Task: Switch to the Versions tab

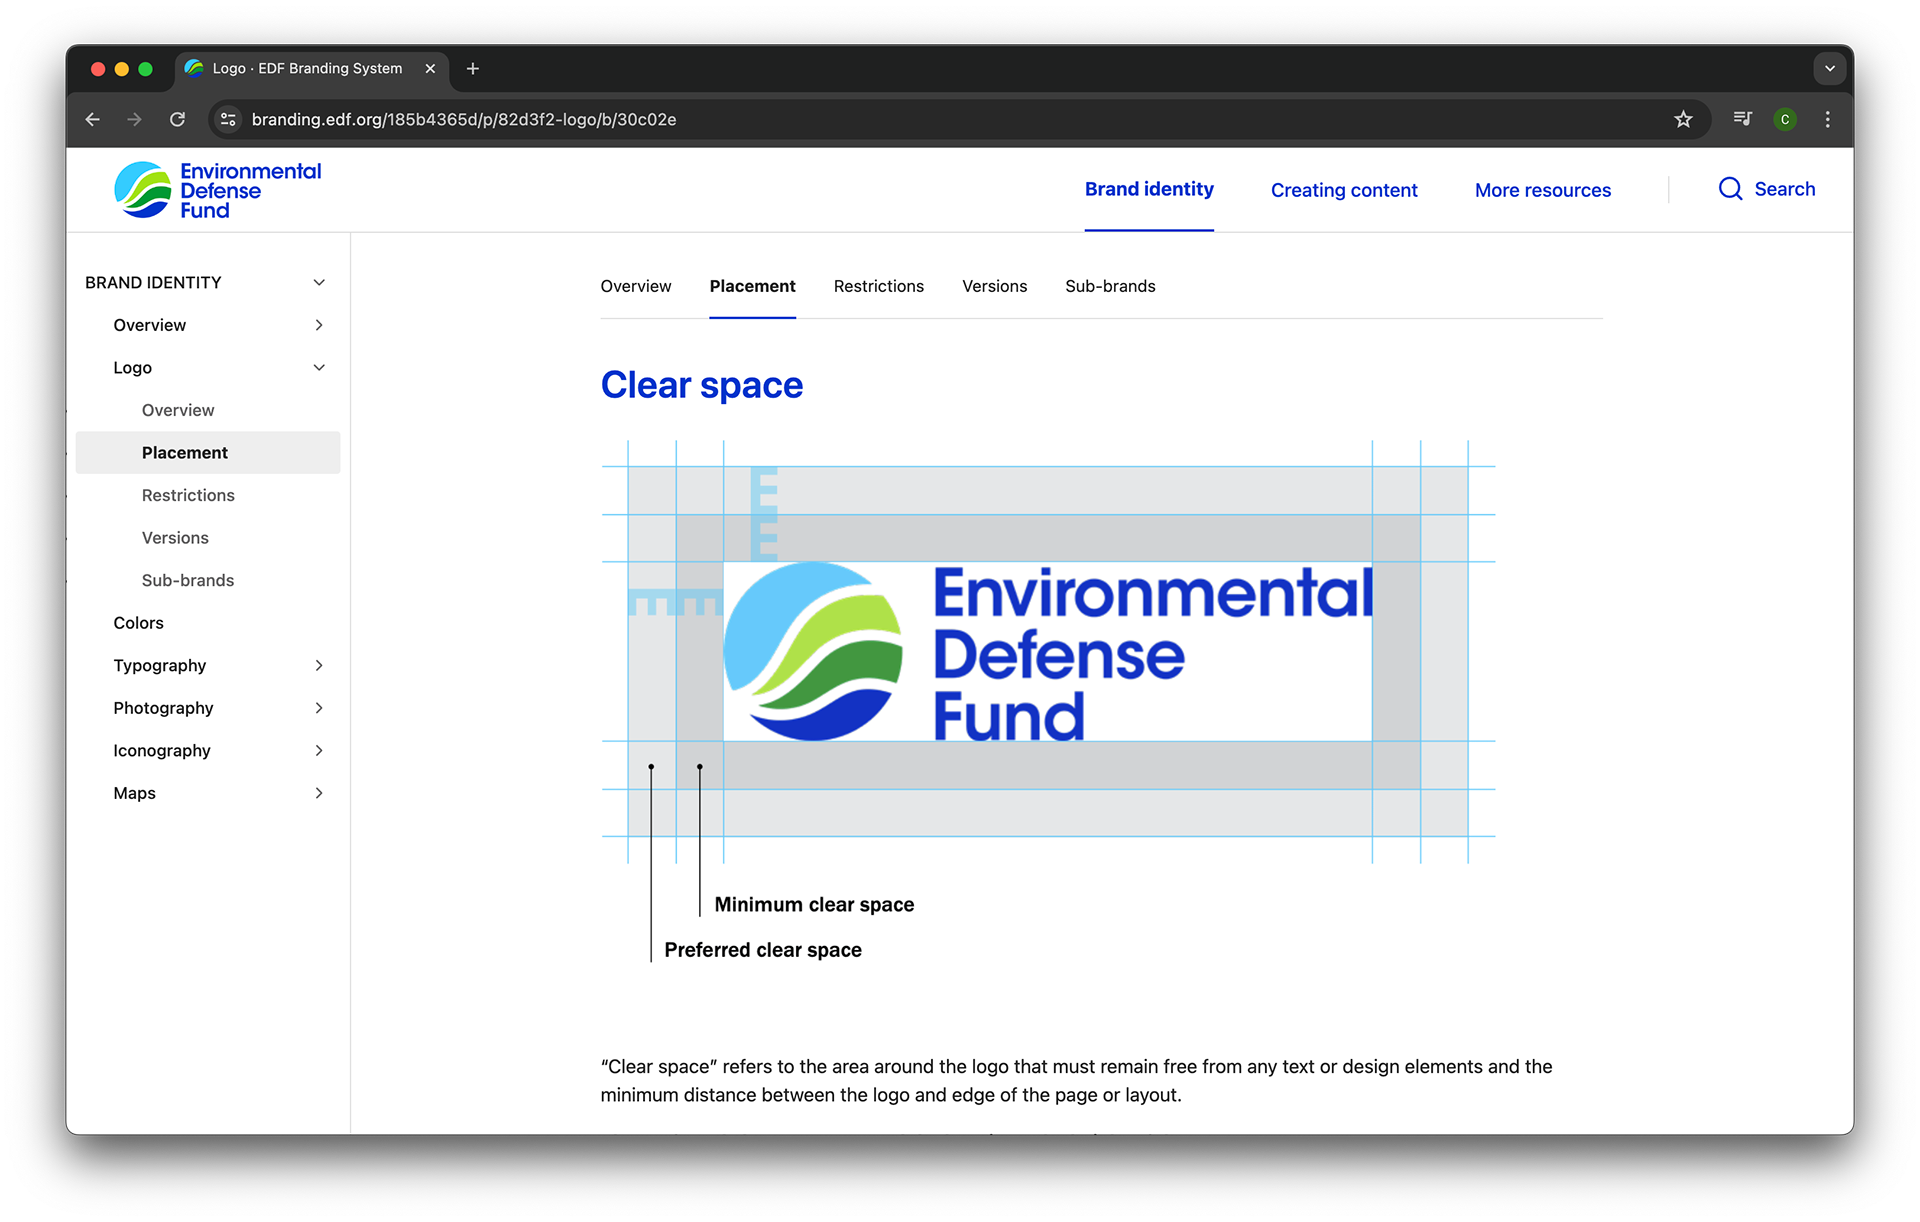Action: click(x=994, y=287)
